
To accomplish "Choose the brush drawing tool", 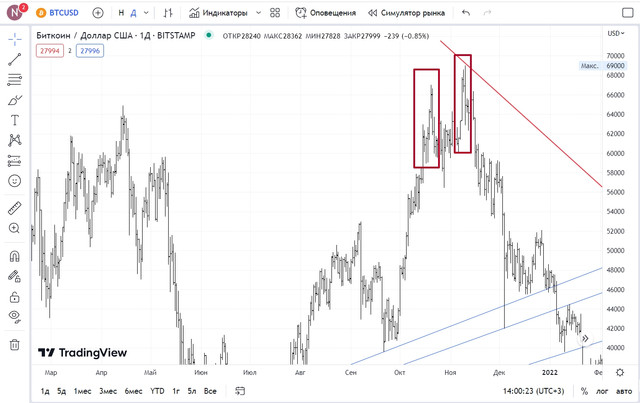I will click(15, 100).
